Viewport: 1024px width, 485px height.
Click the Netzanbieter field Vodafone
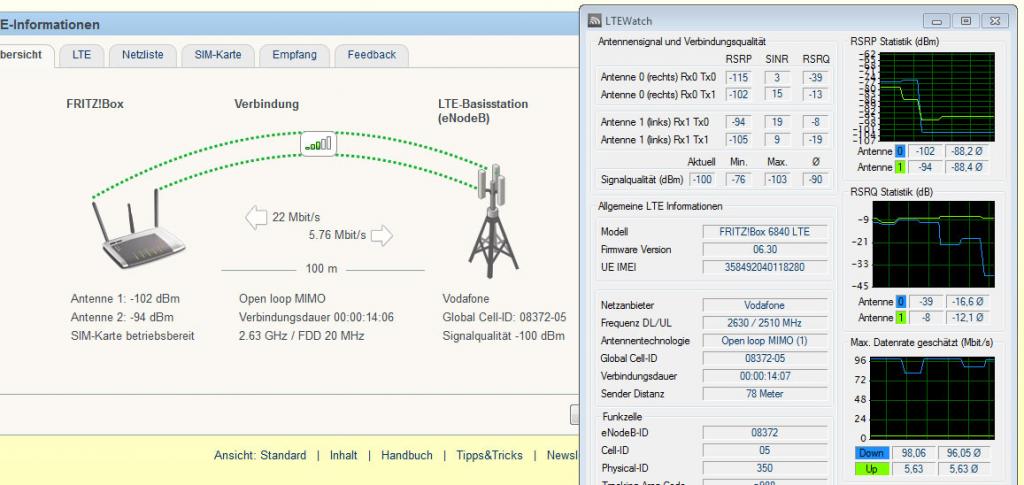tap(765, 305)
